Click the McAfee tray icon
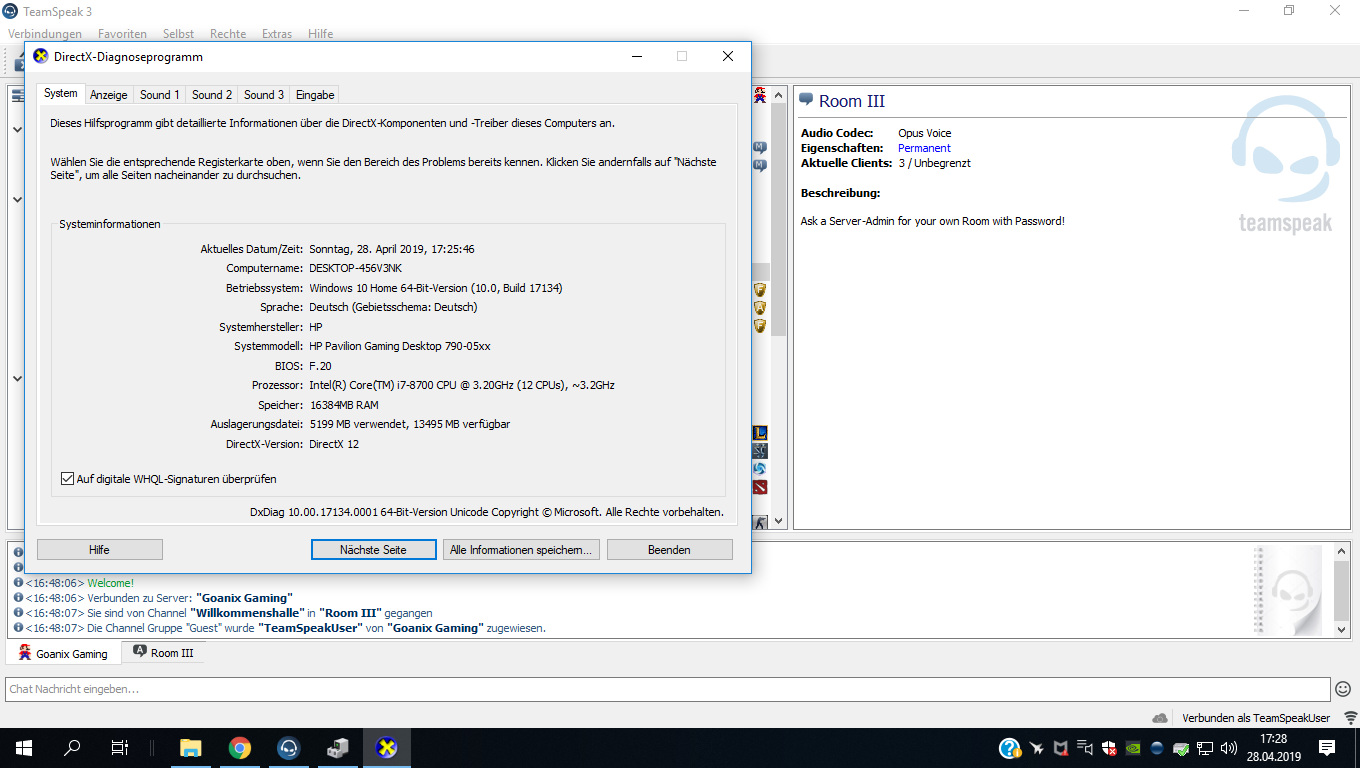1360x768 pixels. [x=1061, y=747]
